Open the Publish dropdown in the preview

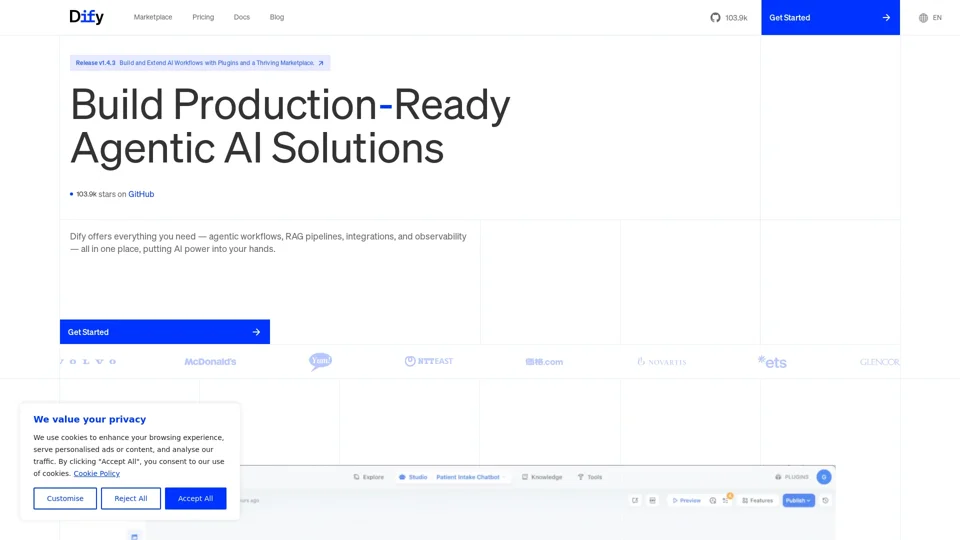pyautogui.click(x=798, y=500)
